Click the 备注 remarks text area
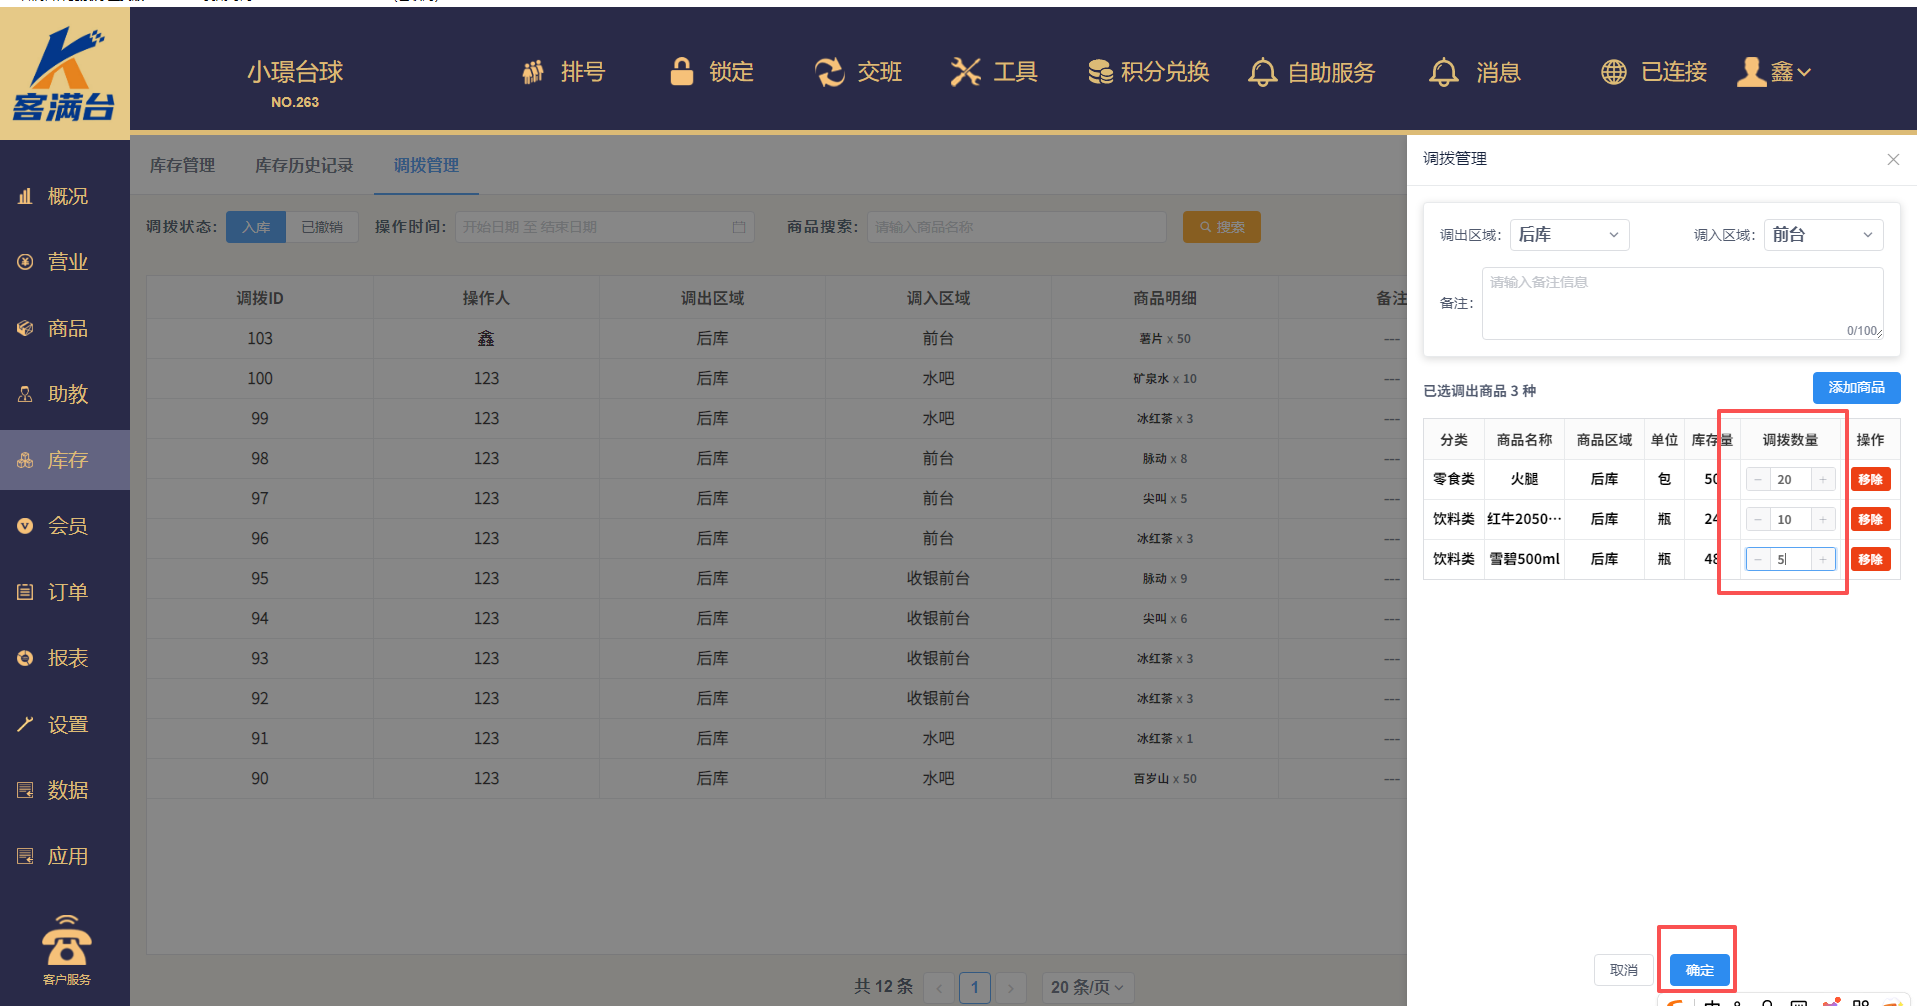 1681,303
